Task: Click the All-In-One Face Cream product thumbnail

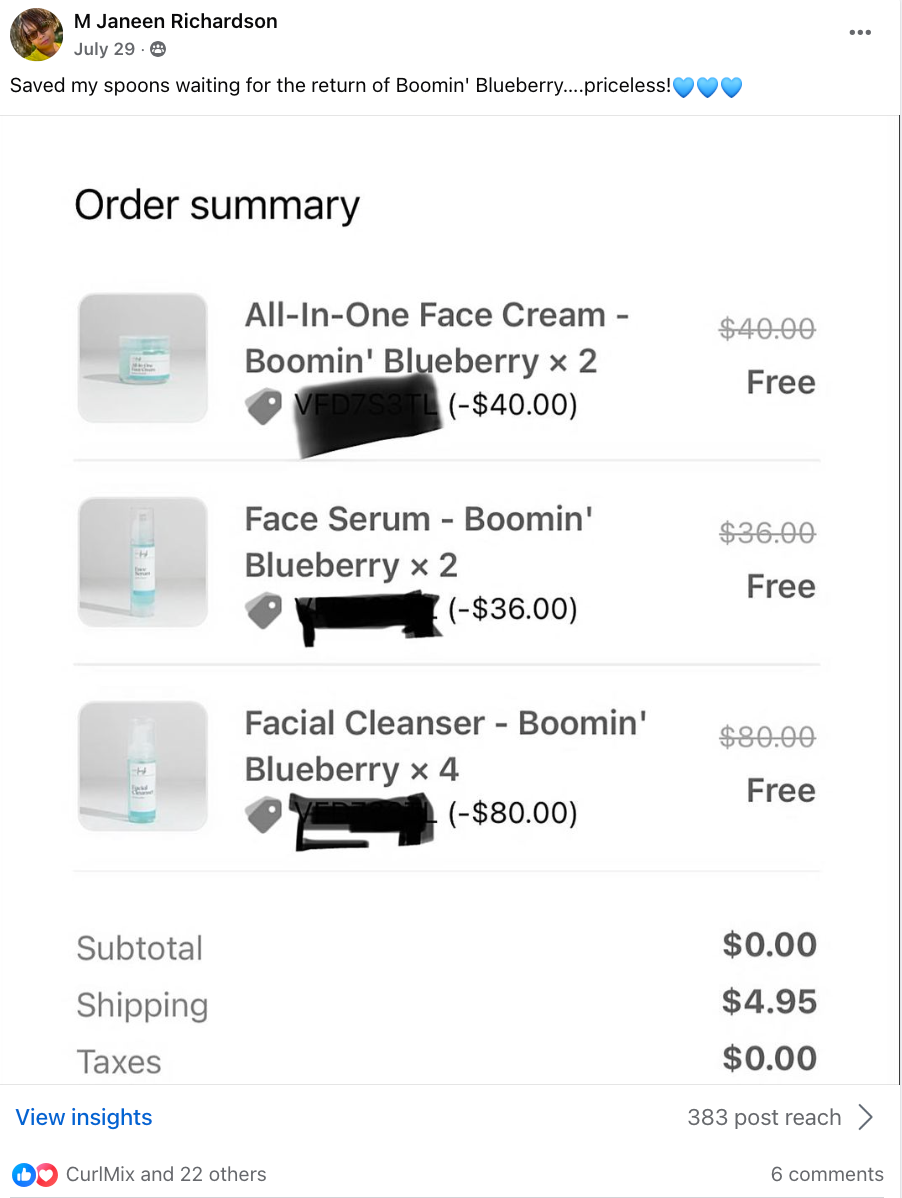Action: pos(143,357)
